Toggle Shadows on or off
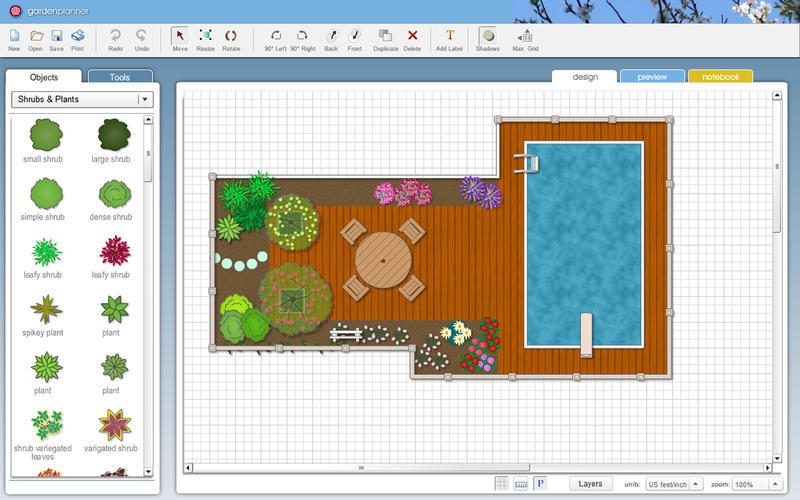800x500 pixels. point(487,39)
